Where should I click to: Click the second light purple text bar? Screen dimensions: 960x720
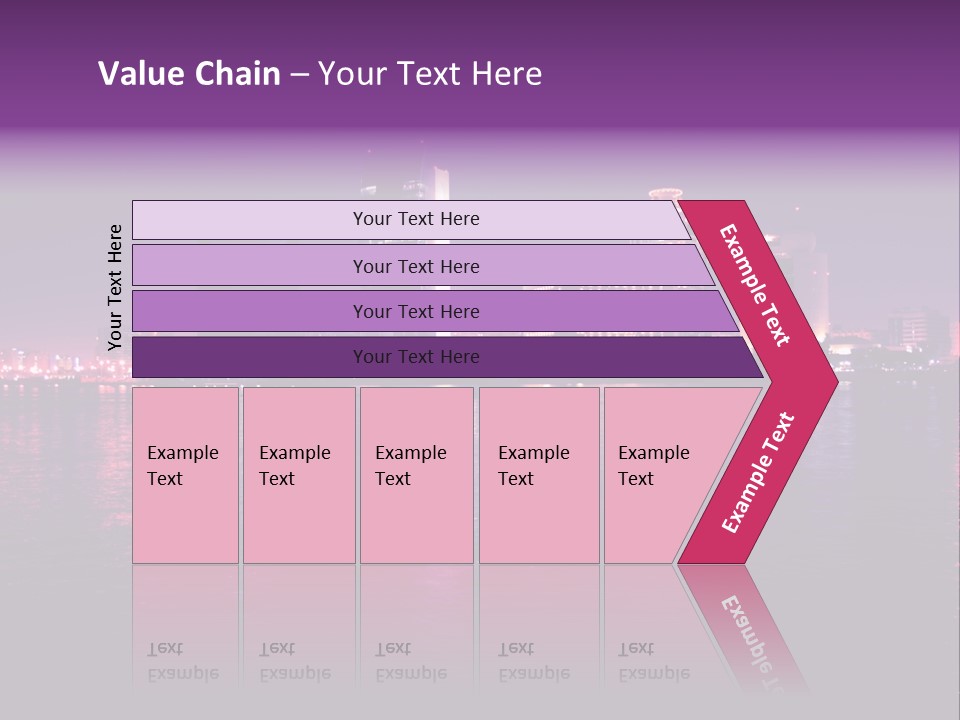click(x=416, y=266)
